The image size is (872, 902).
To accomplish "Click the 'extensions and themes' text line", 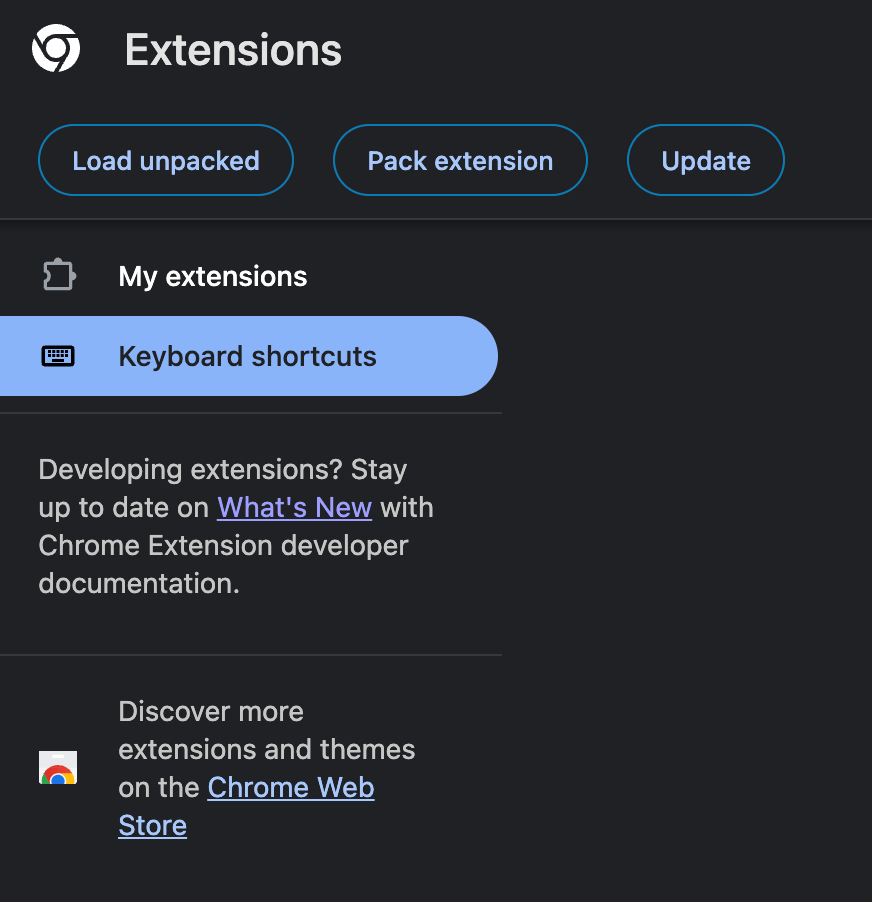I will (266, 749).
